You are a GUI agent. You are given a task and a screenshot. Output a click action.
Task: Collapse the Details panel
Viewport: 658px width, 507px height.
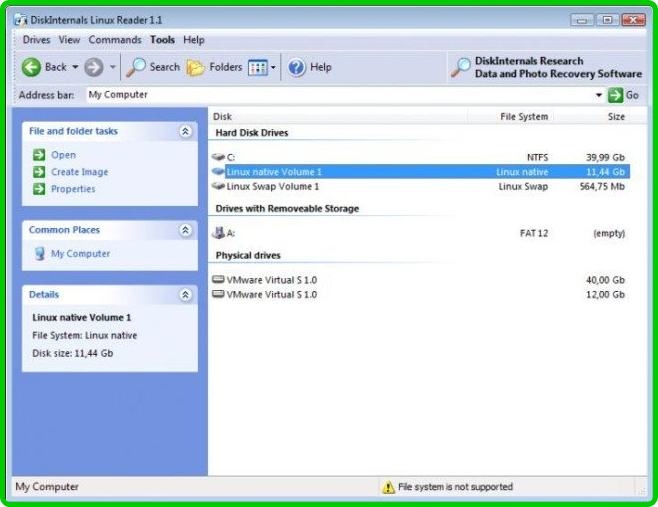click(185, 295)
